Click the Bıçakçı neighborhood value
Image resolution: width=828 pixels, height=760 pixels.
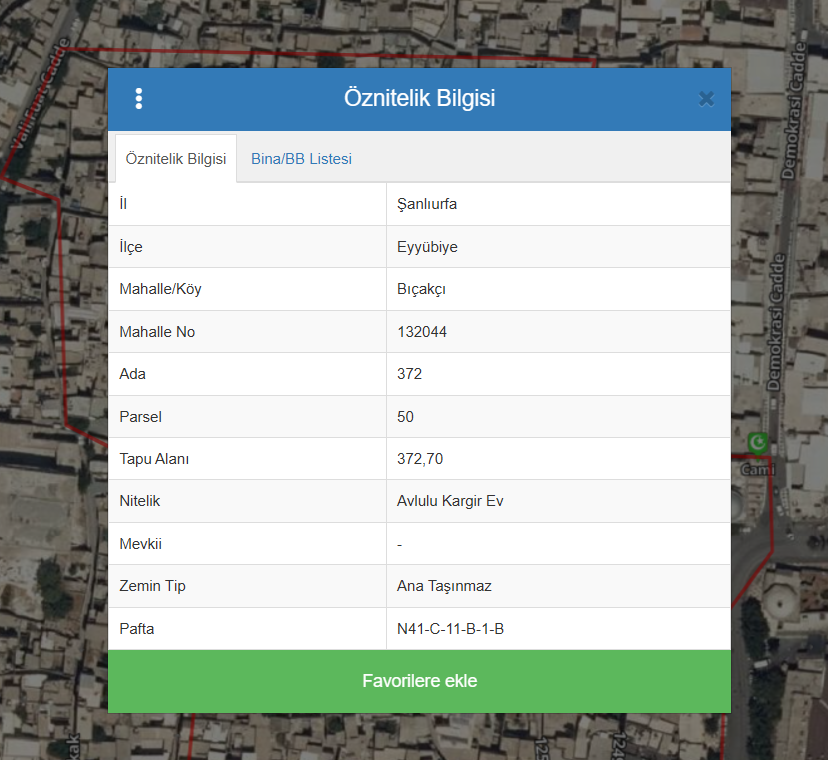tap(421, 289)
